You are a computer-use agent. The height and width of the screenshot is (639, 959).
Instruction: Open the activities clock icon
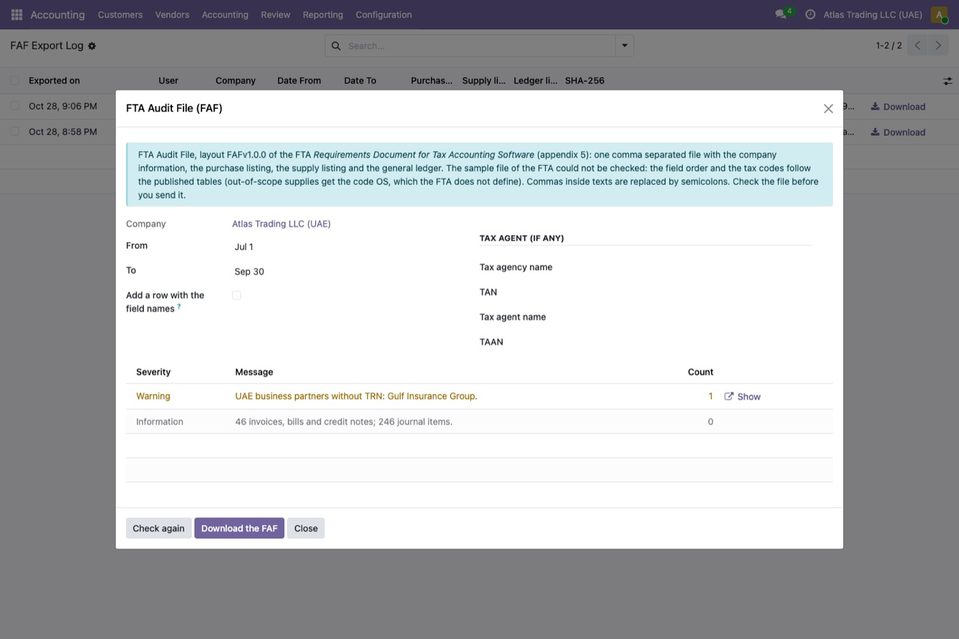810,14
